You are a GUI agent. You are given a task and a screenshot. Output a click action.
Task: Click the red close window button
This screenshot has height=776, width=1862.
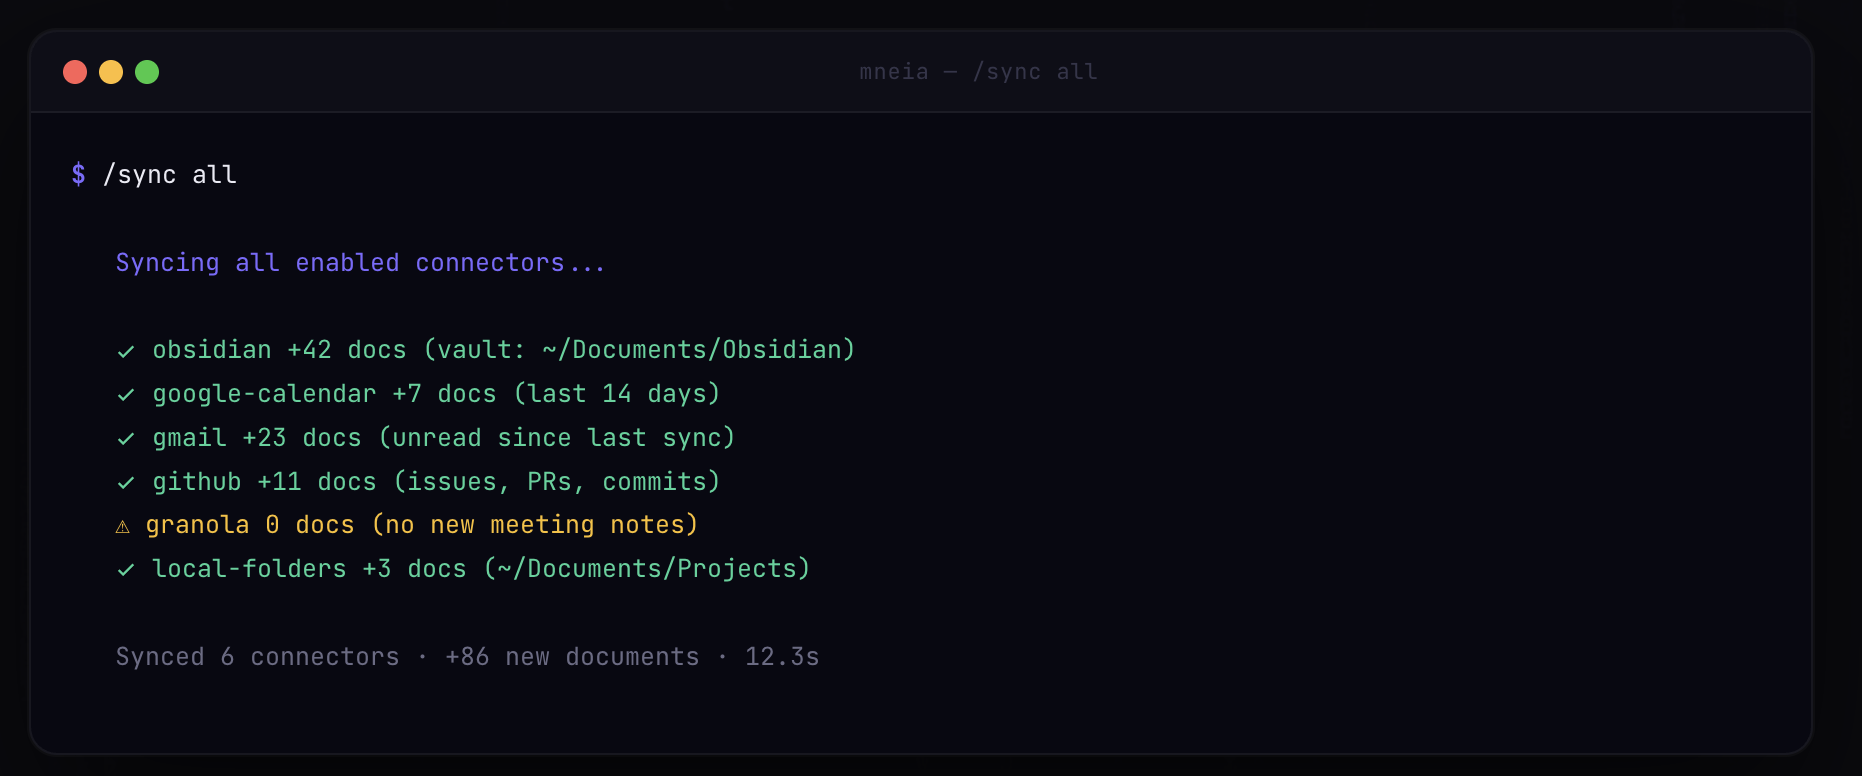point(75,72)
